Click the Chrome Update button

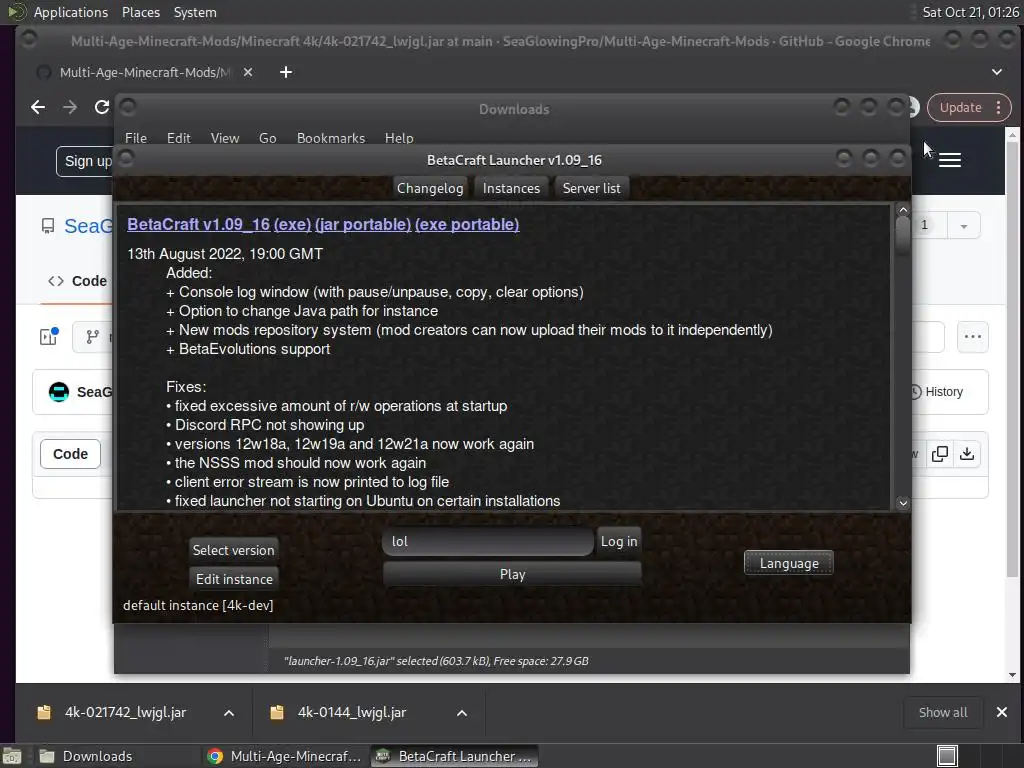point(969,108)
